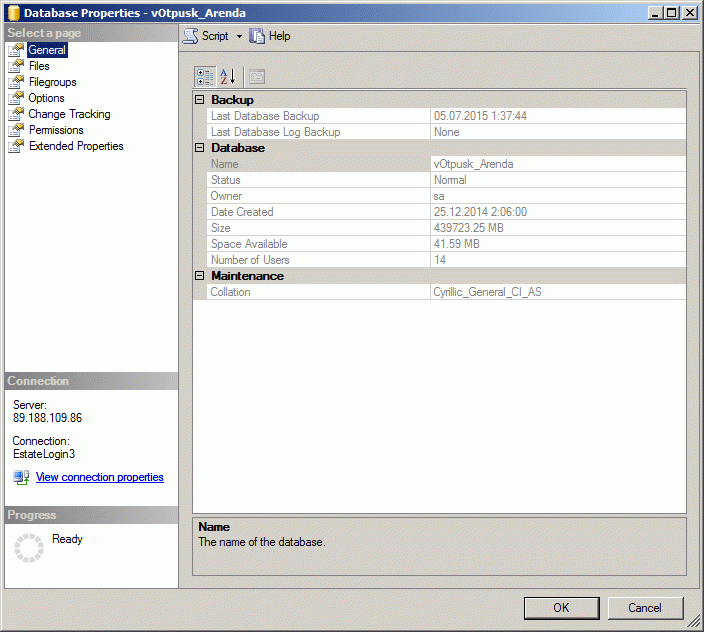The width and height of the screenshot is (704, 632).
Task: Click the icon beside Change Tracking page
Action: tap(16, 114)
